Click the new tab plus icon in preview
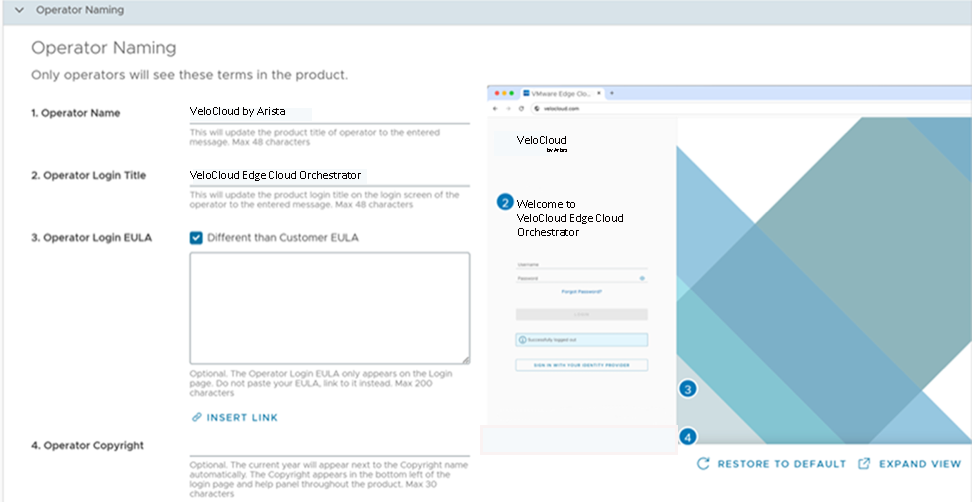Screen dimensions: 972x502 [612, 93]
